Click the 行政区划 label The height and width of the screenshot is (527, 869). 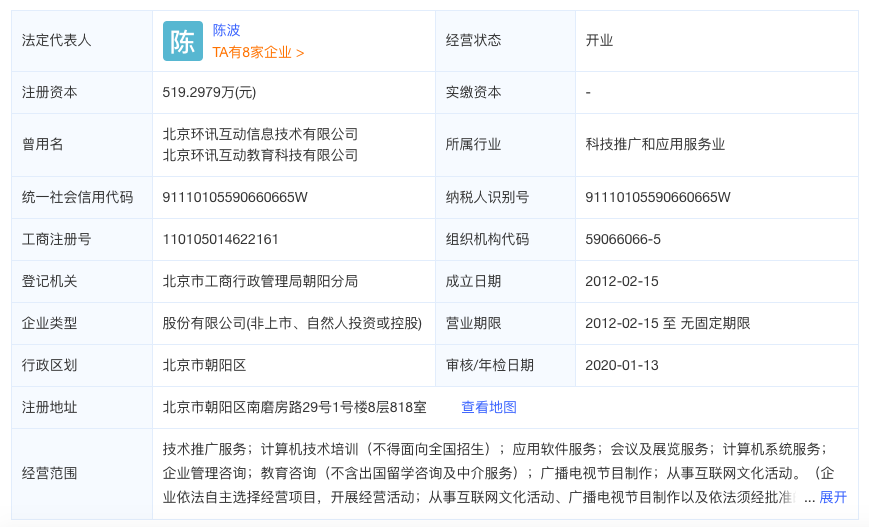pyautogui.click(x=49, y=365)
